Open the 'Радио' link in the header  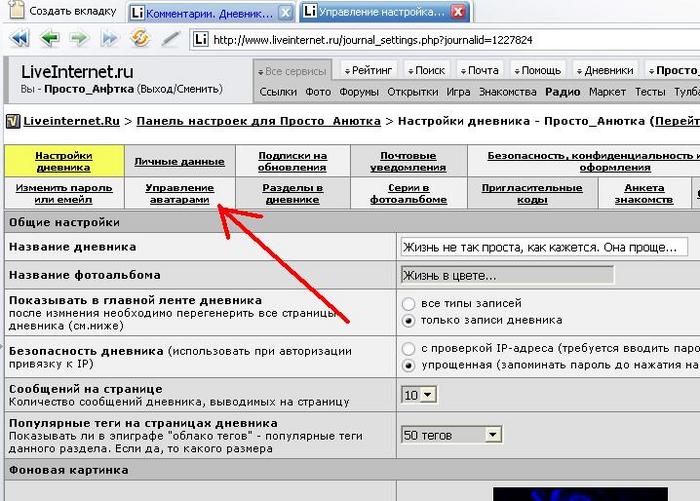pyautogui.click(x=562, y=92)
